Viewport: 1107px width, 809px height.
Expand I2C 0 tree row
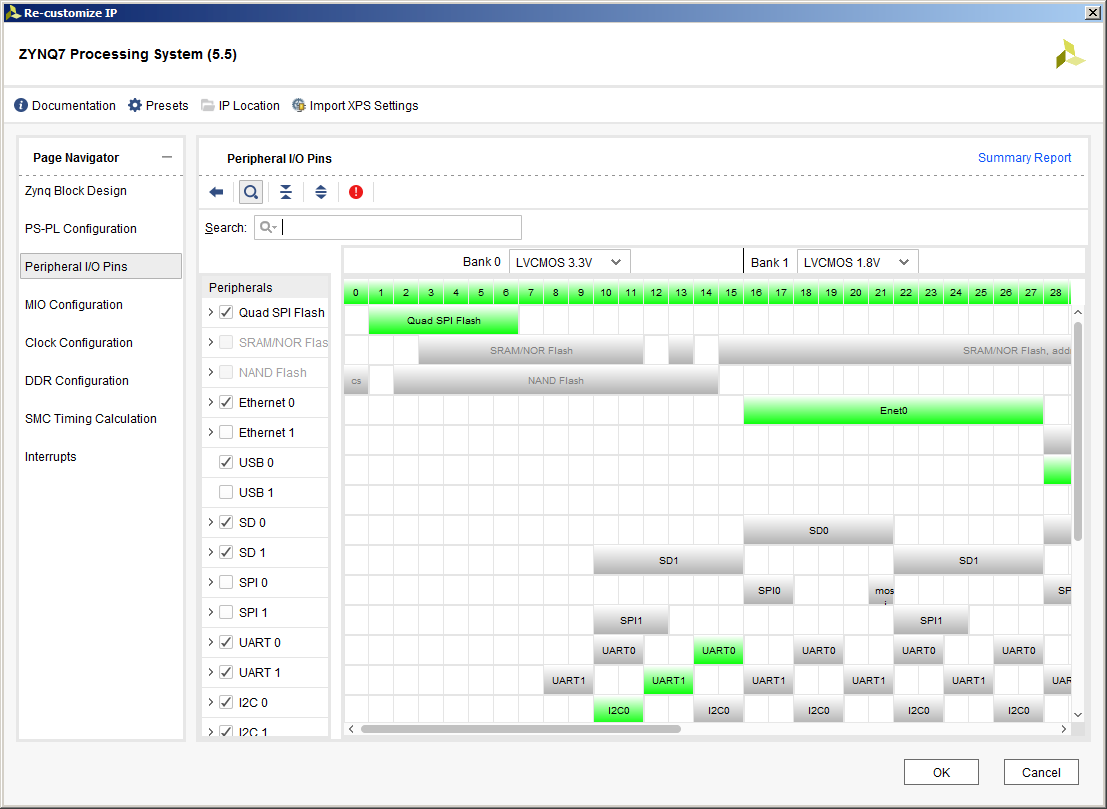point(210,702)
